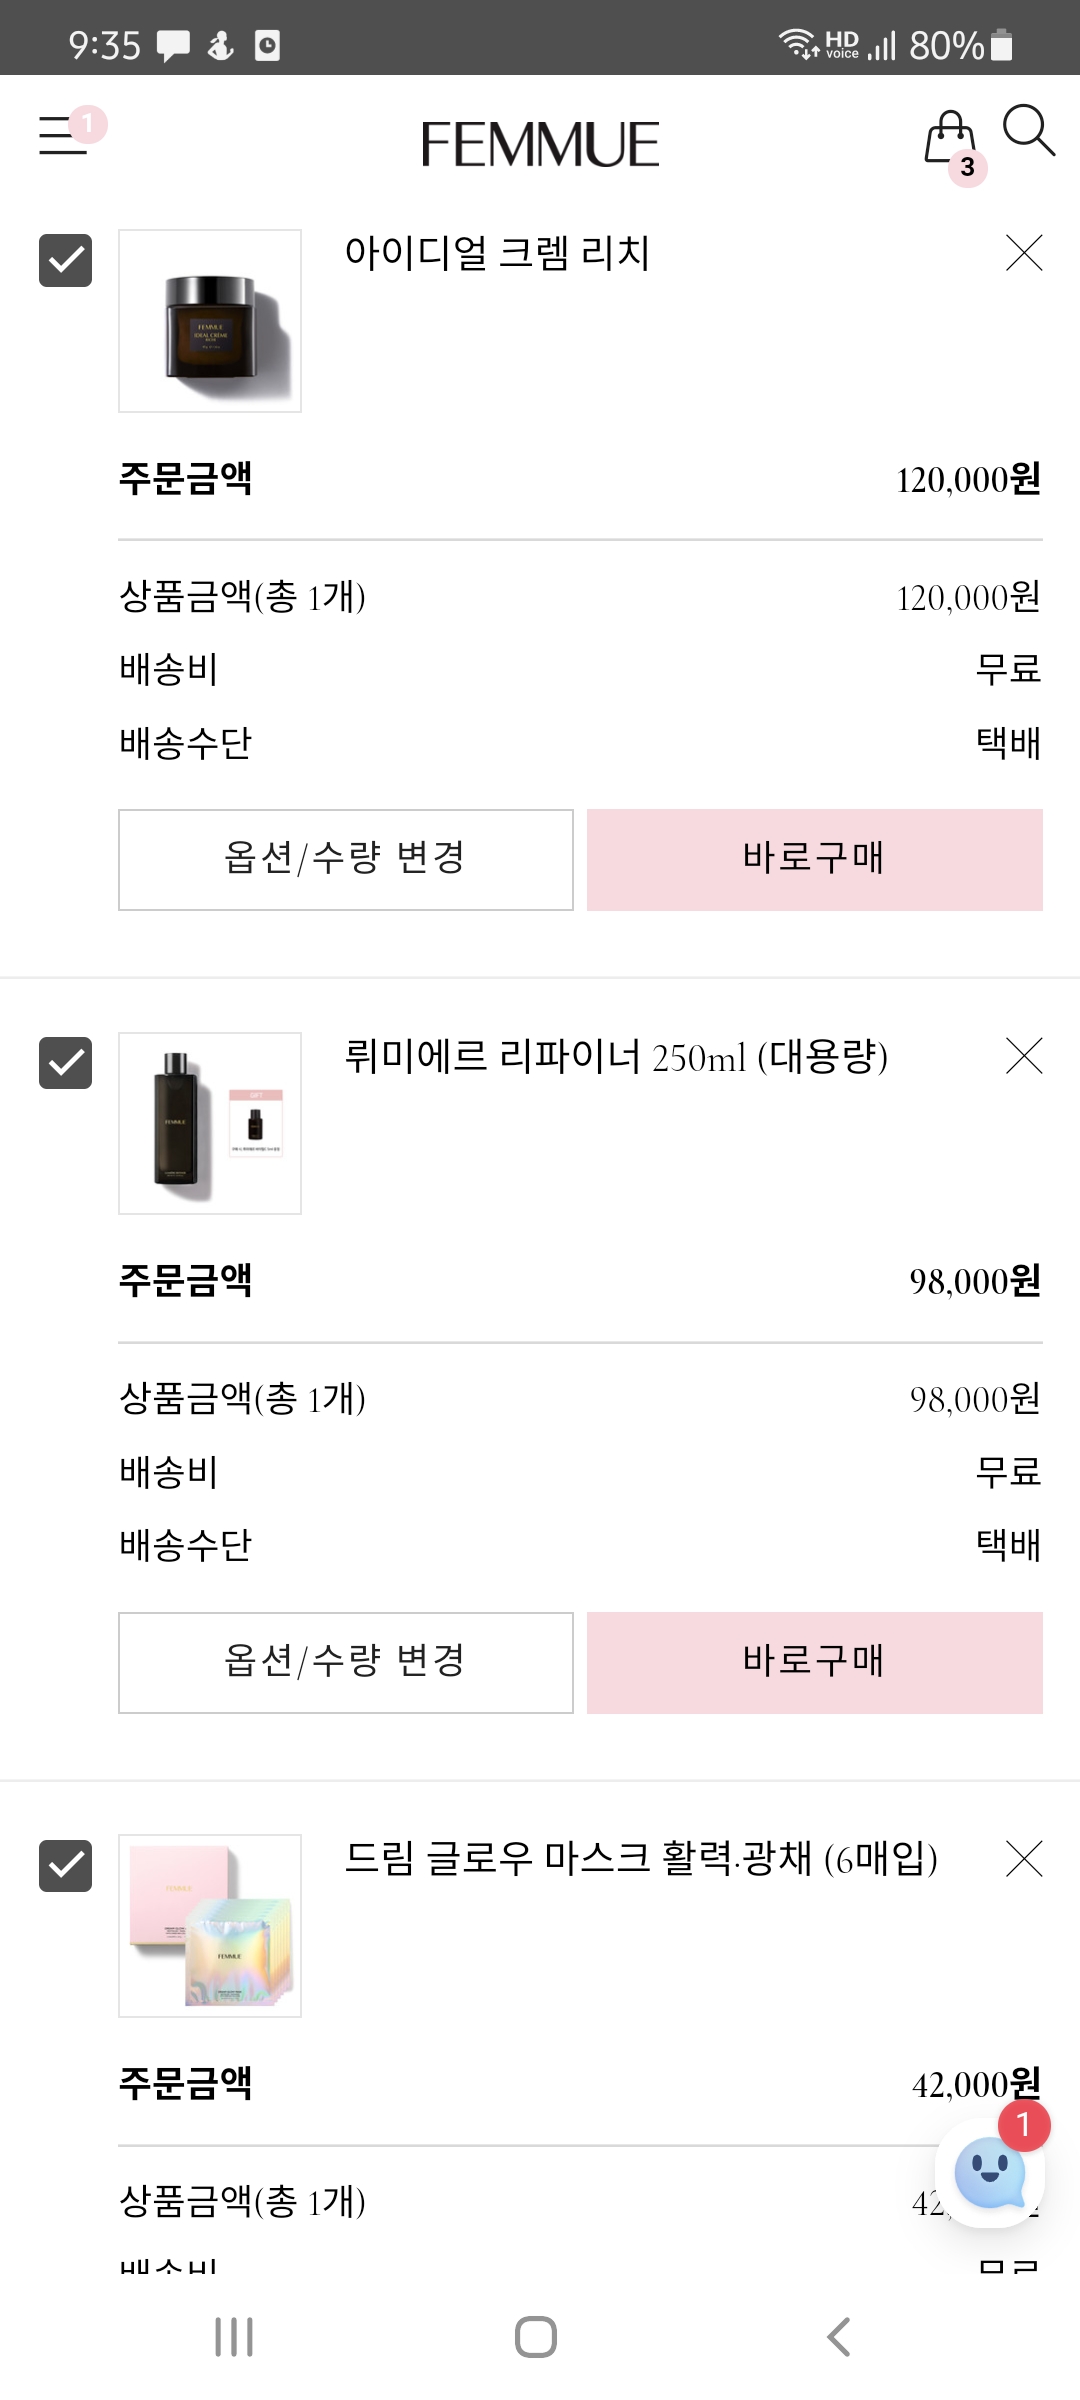Tap the Android back navigation icon

[838, 2337]
